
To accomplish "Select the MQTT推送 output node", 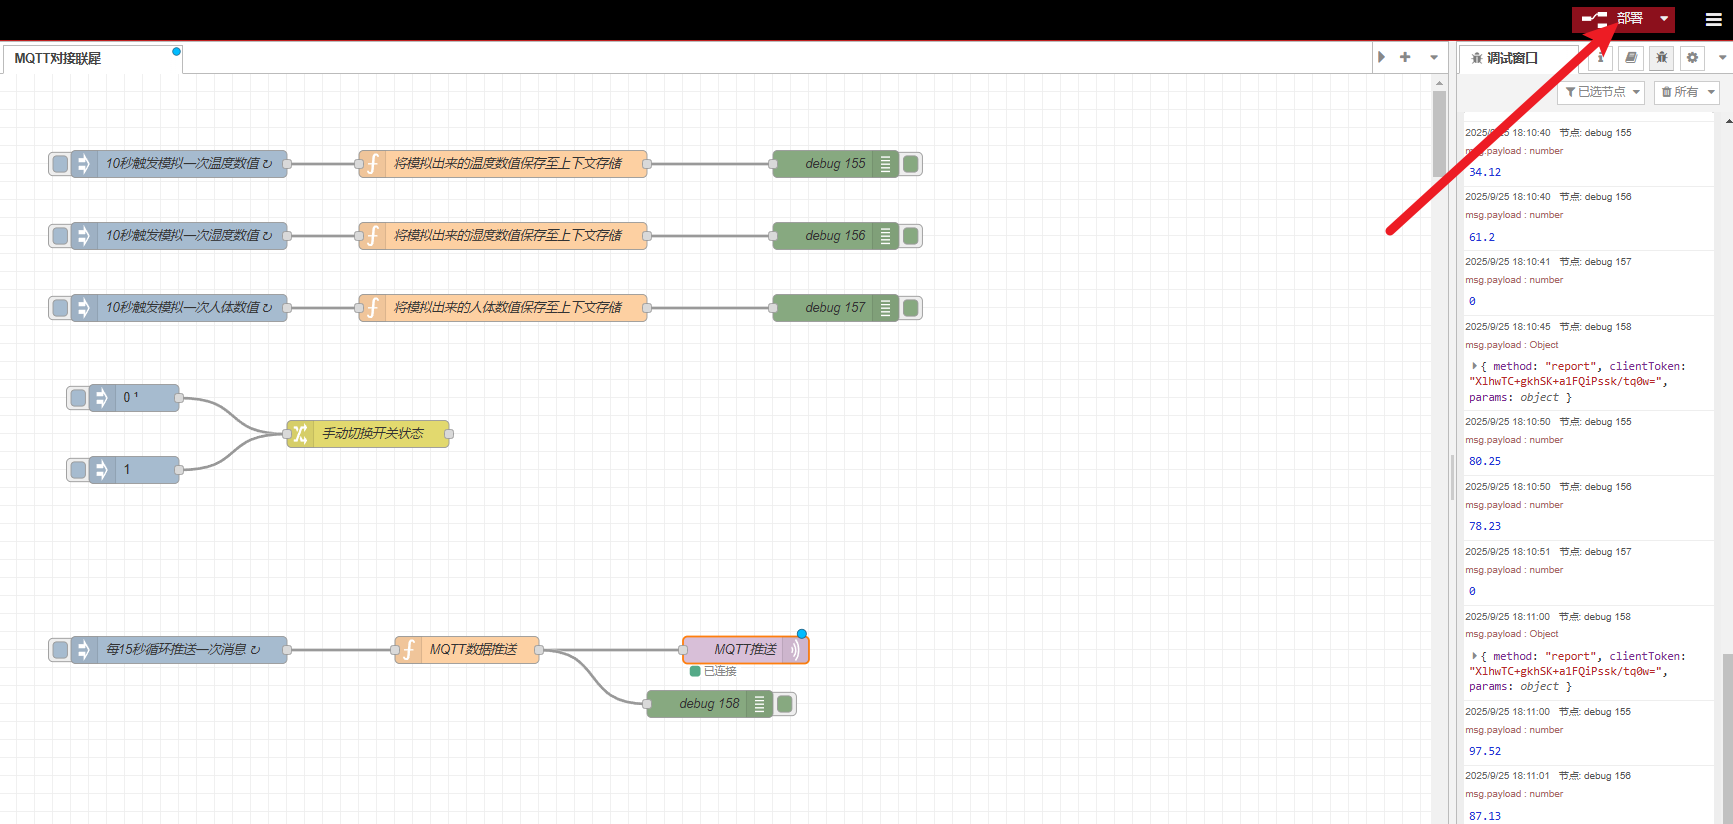I will 744,650.
